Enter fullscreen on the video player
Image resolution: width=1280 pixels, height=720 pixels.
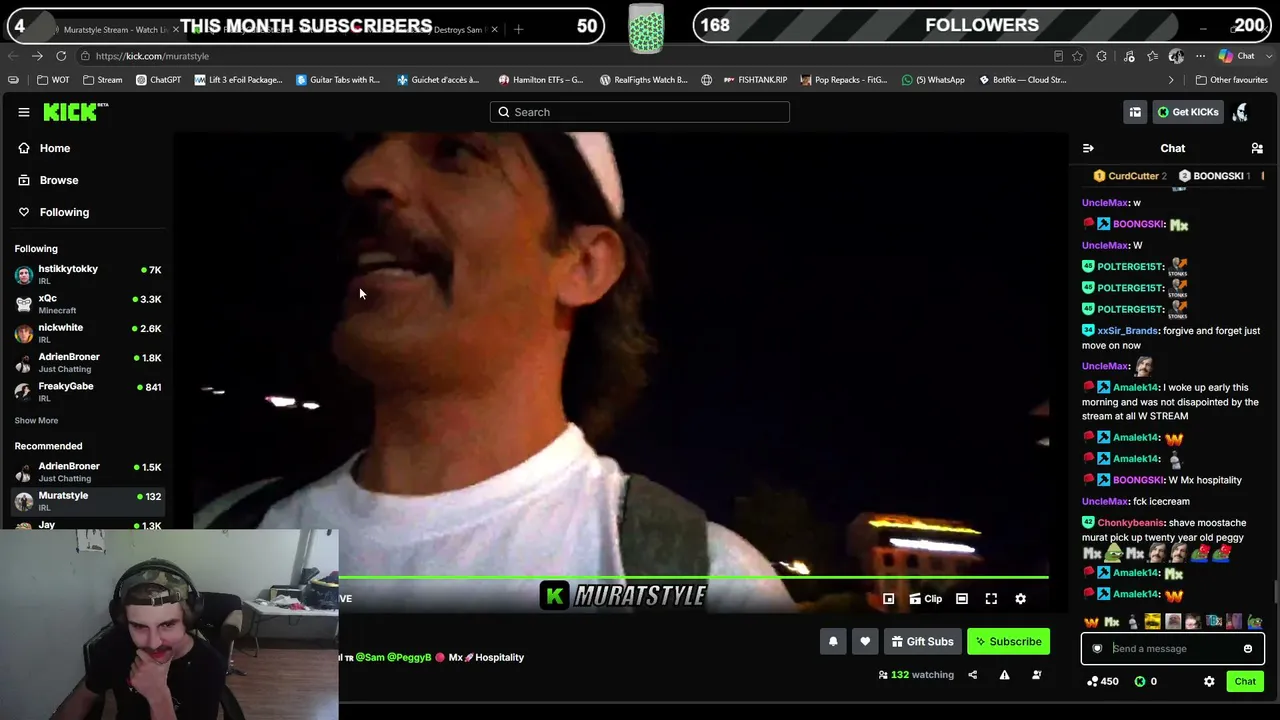click(991, 599)
